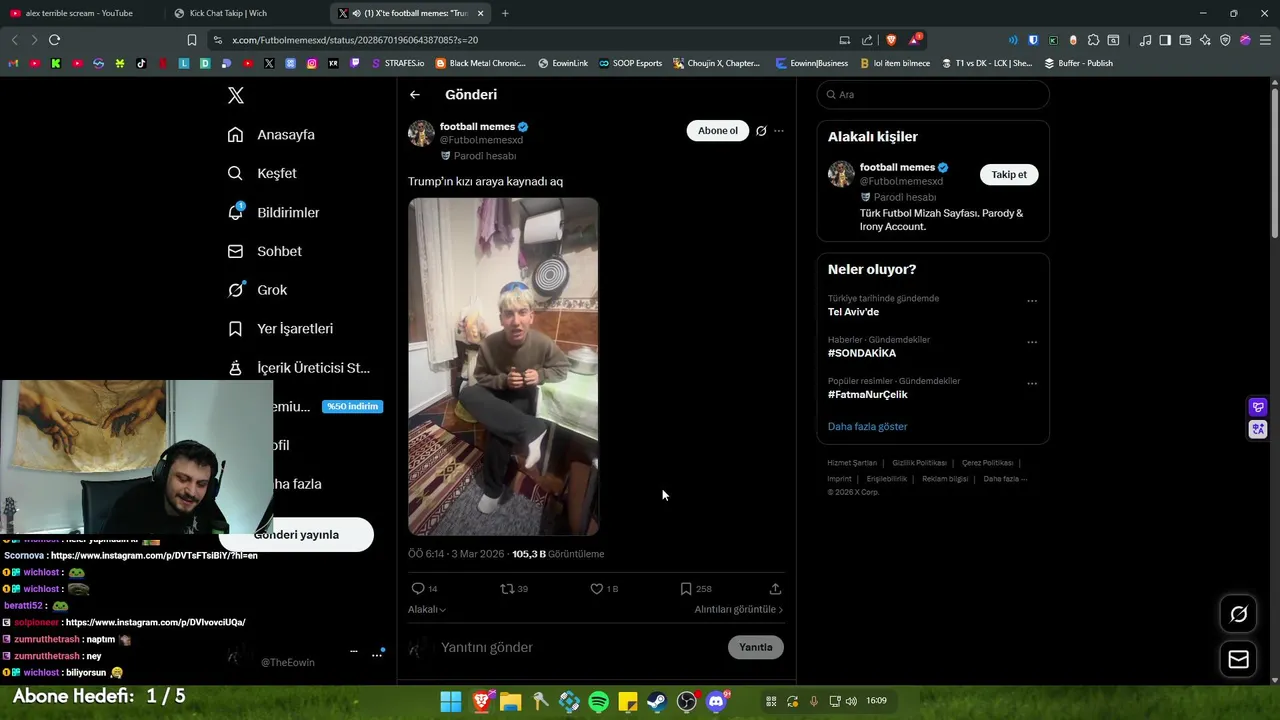Open Tel Aviv'de trending topic
This screenshot has width=1280, height=720.
click(x=853, y=312)
